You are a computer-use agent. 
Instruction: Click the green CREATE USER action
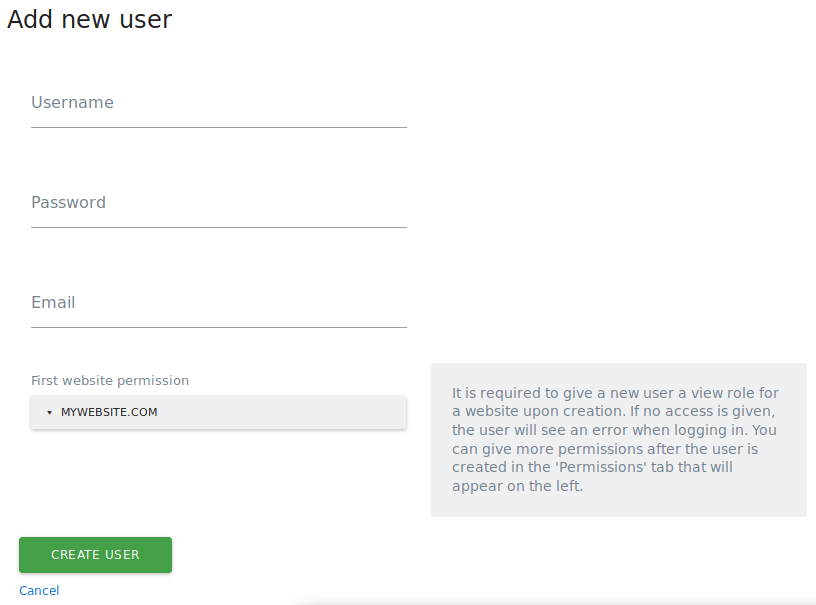tap(95, 555)
